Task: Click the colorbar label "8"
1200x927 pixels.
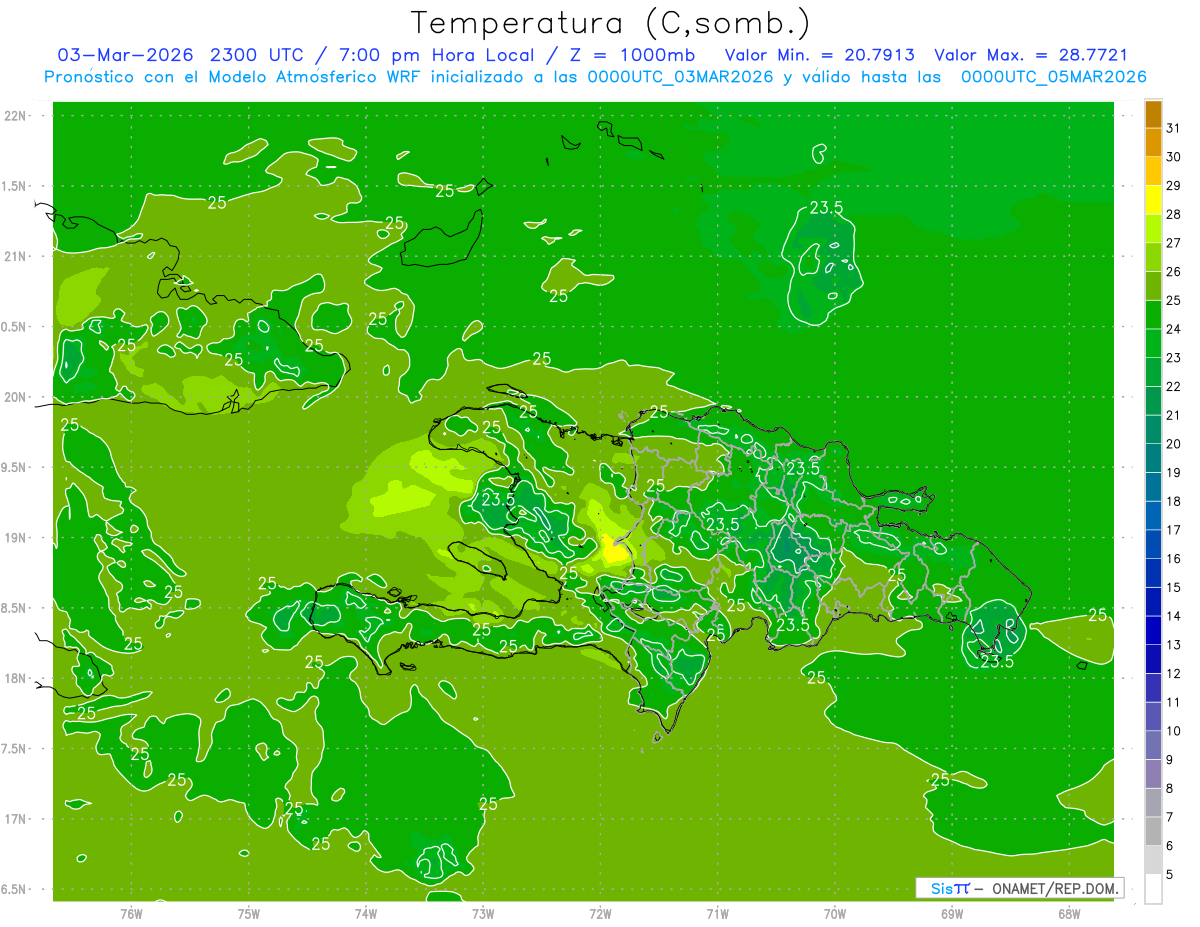Action: tap(1170, 789)
